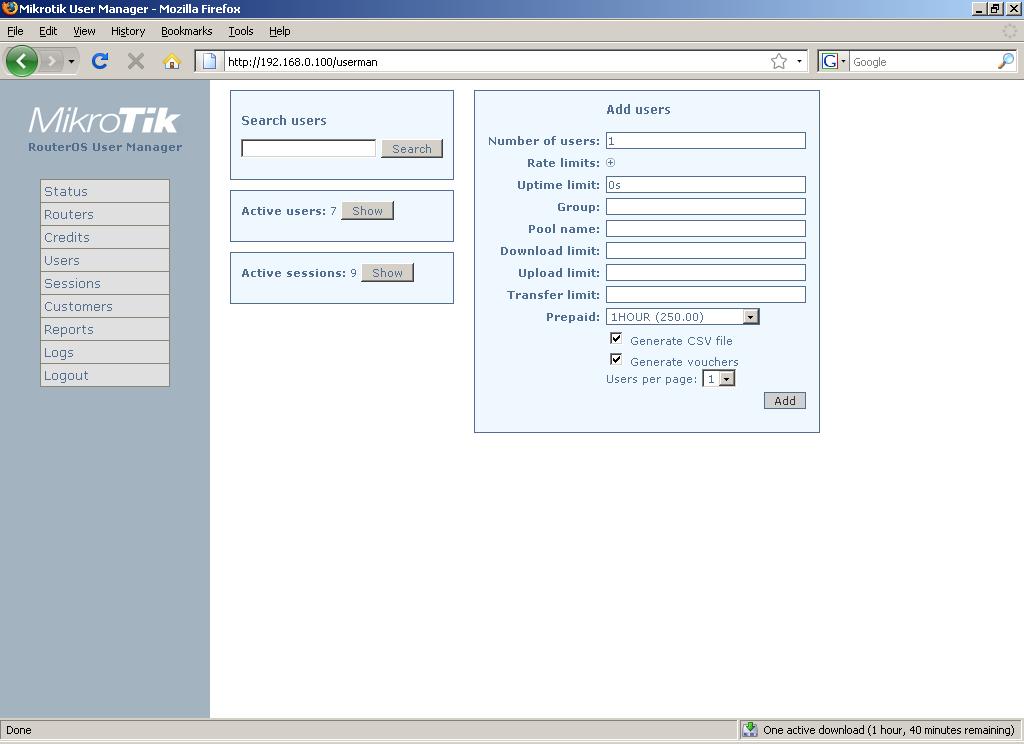Viewport: 1024px width, 744px height.
Task: Click the Group input field
Action: [706, 206]
